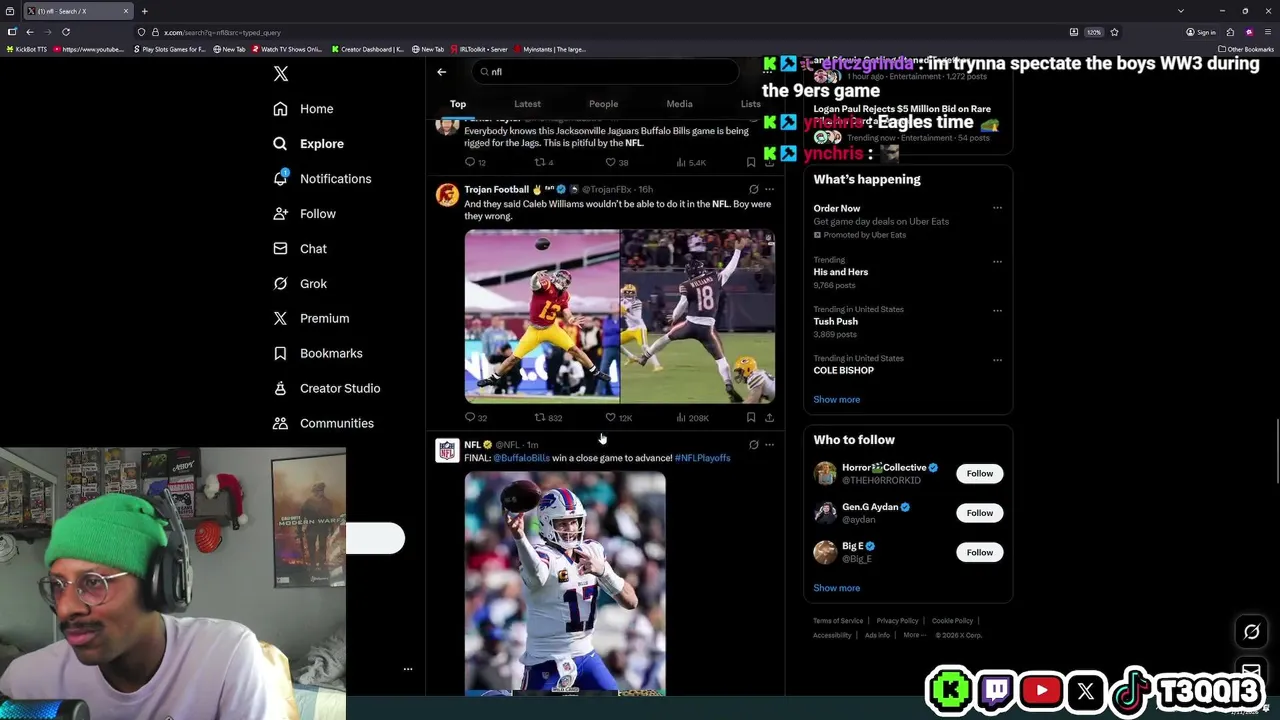This screenshot has height=720, width=1280.
Task: Follow Gen.G Aydan account
Action: point(980,513)
